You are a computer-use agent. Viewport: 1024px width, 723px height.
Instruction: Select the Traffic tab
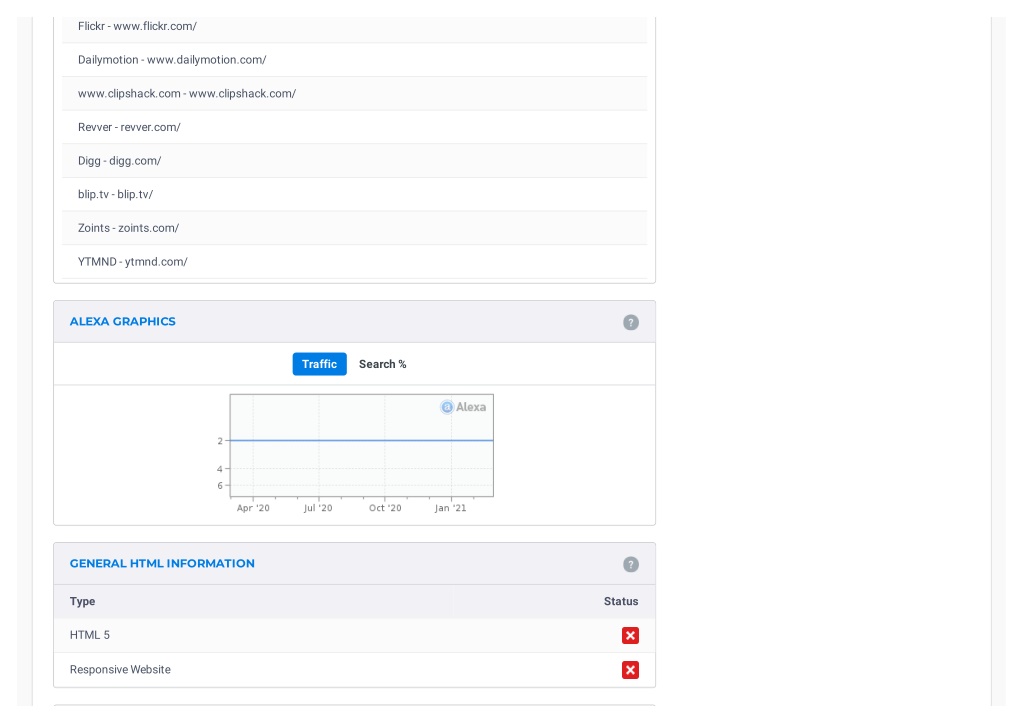(319, 364)
